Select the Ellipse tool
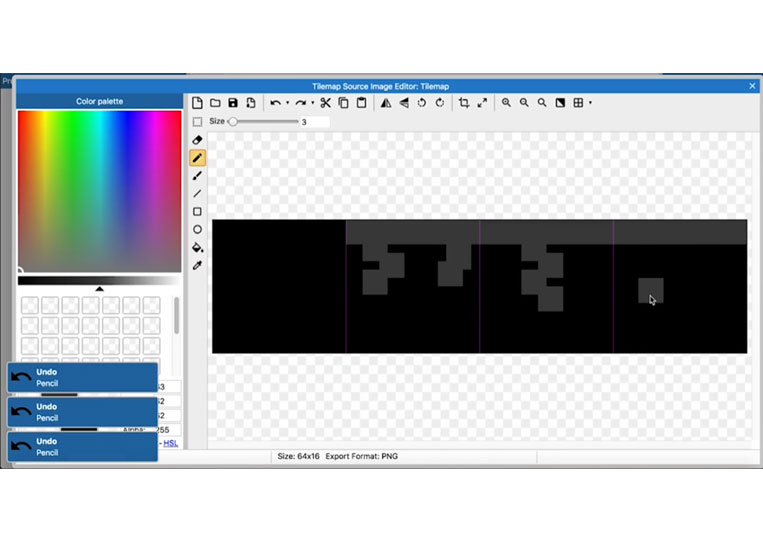Screen dimensions: 763x541 click(x=197, y=230)
